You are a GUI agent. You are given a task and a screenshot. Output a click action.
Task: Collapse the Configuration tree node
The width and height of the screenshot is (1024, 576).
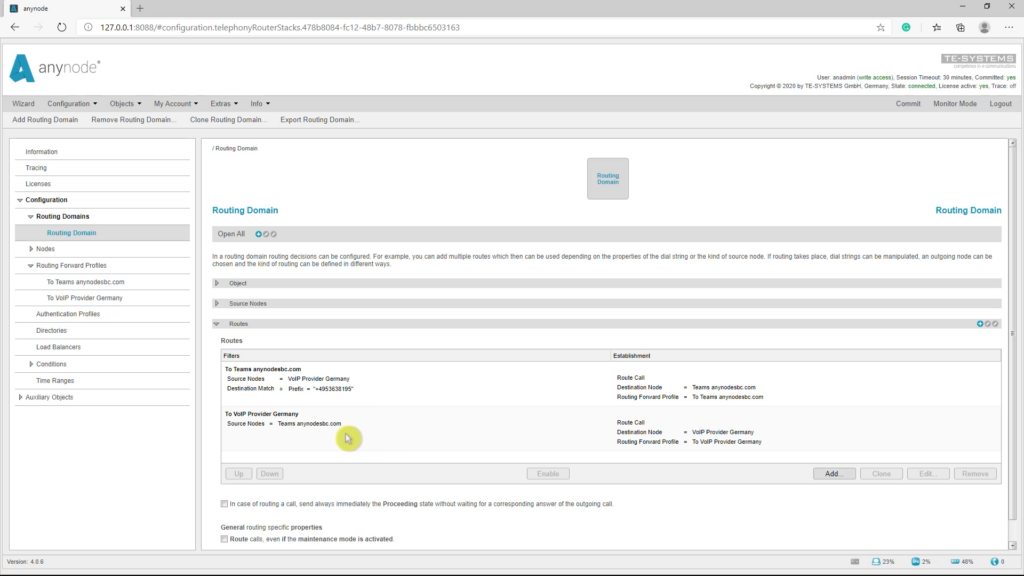(20, 200)
